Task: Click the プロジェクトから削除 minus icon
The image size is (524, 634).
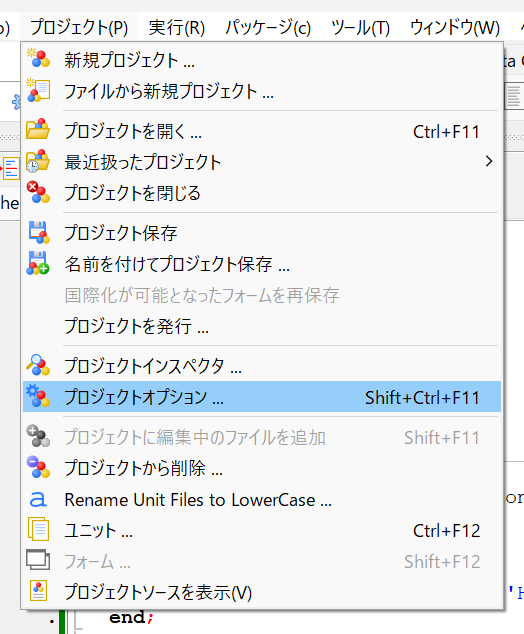Action: click(x=38, y=467)
